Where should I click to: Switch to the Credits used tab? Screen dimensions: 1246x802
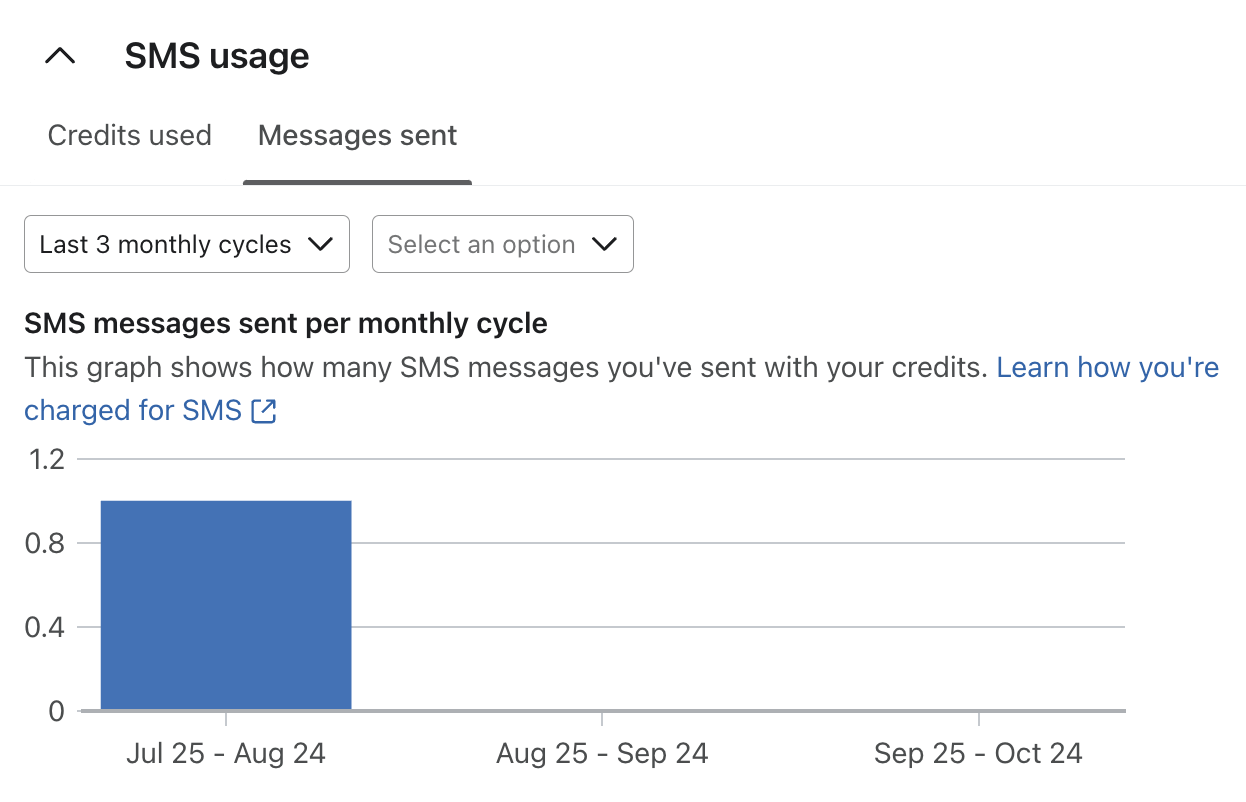129,135
